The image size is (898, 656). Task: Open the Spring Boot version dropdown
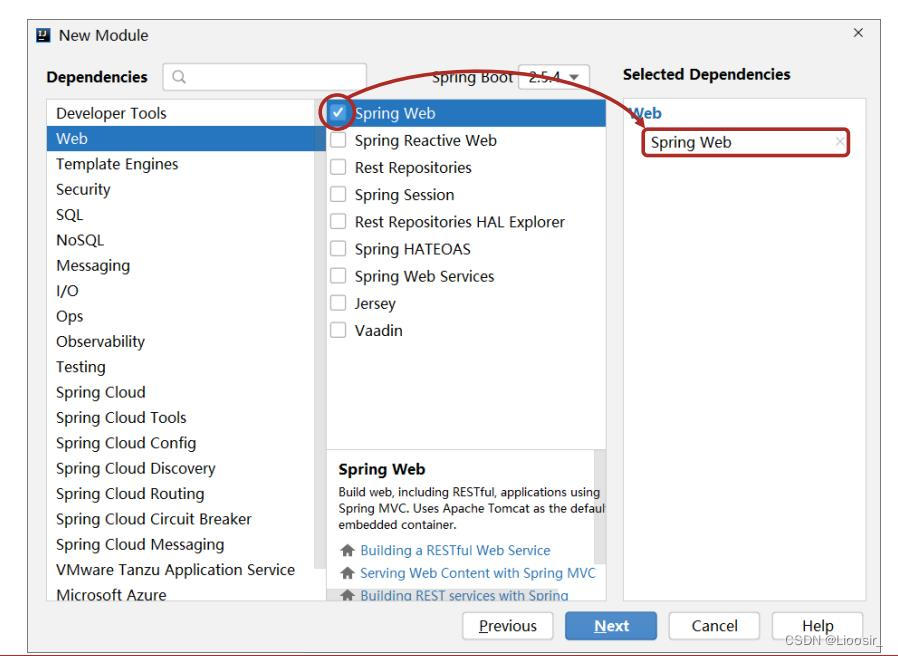point(553,77)
